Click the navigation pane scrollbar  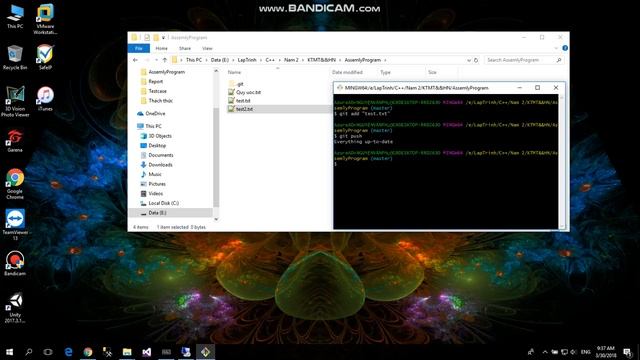coord(216,158)
